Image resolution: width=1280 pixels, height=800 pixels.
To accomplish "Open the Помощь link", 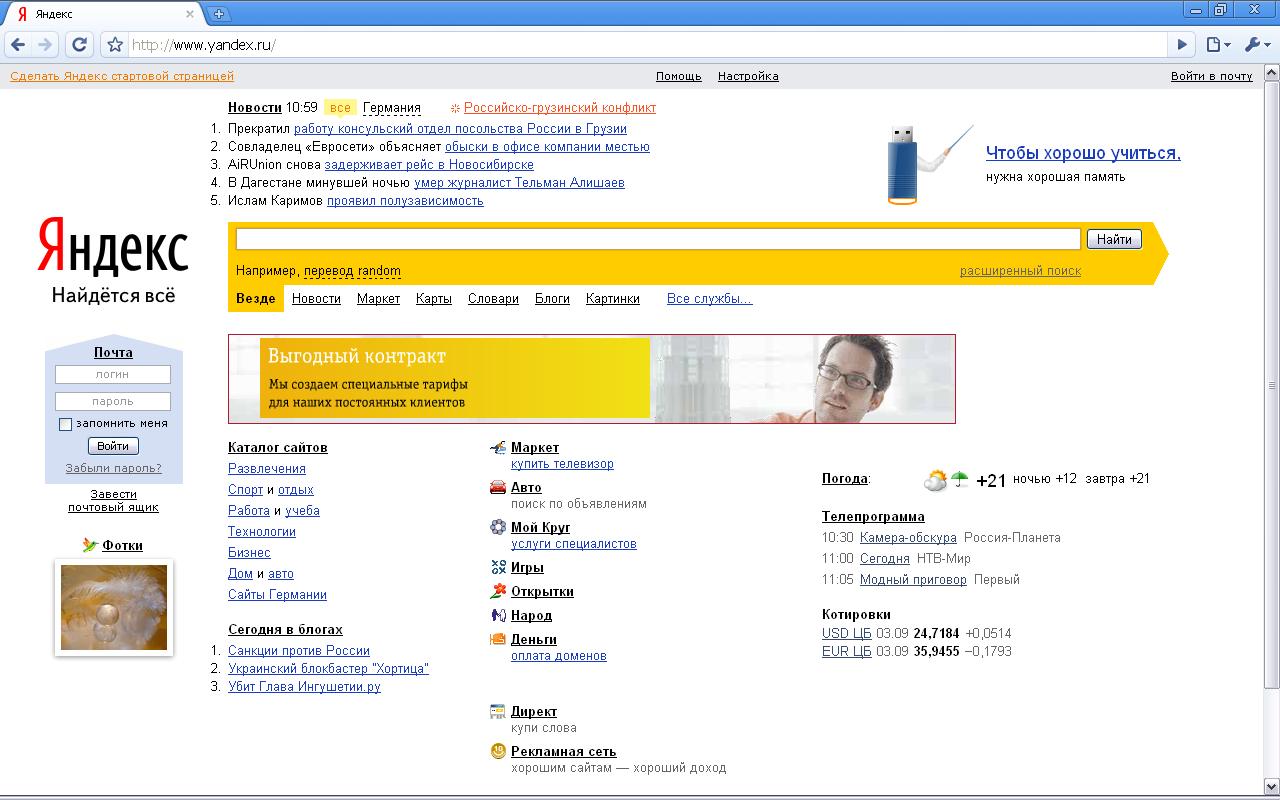I will click(x=679, y=76).
